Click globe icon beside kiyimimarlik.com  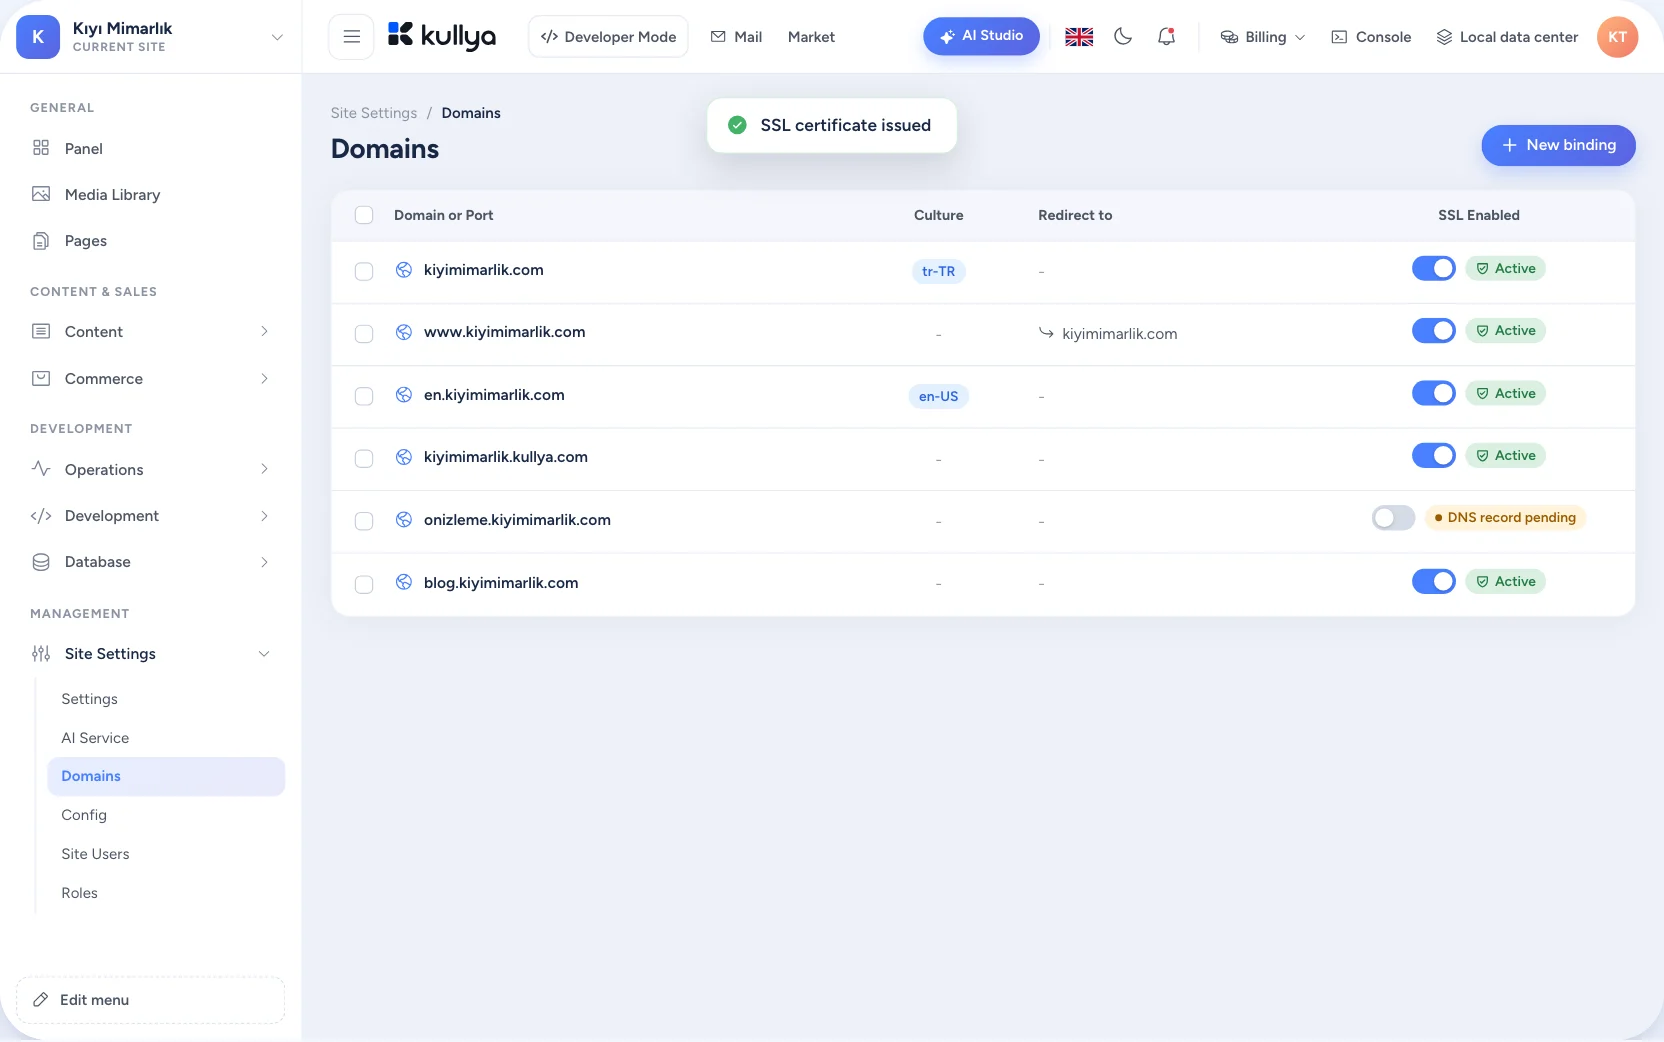404,270
